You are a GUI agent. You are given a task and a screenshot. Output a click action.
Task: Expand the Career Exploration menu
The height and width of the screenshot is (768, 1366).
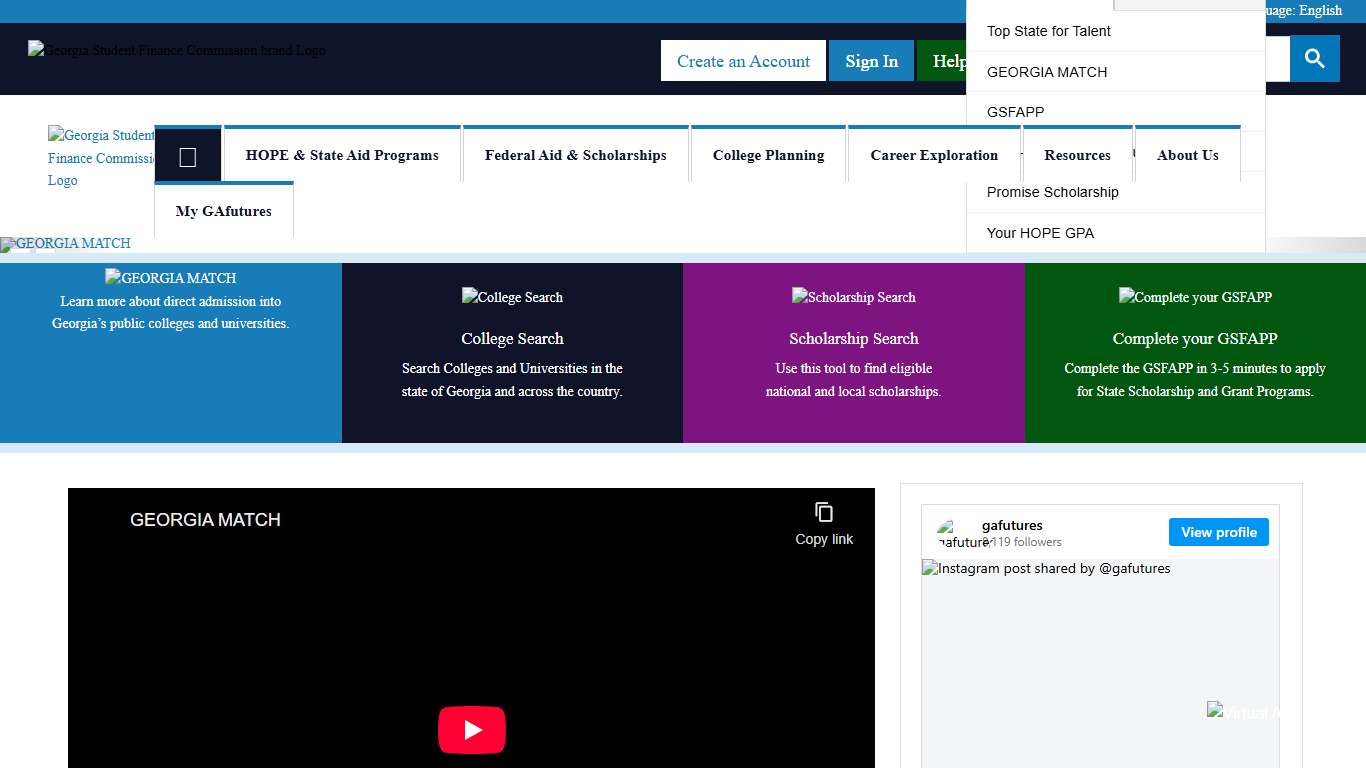(933, 156)
